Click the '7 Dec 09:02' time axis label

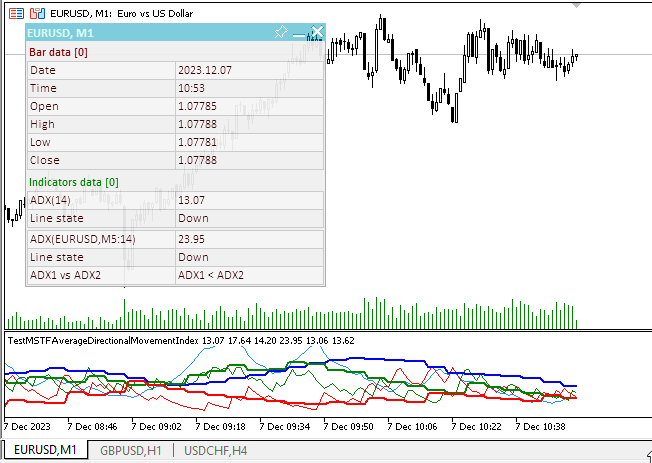click(x=157, y=426)
